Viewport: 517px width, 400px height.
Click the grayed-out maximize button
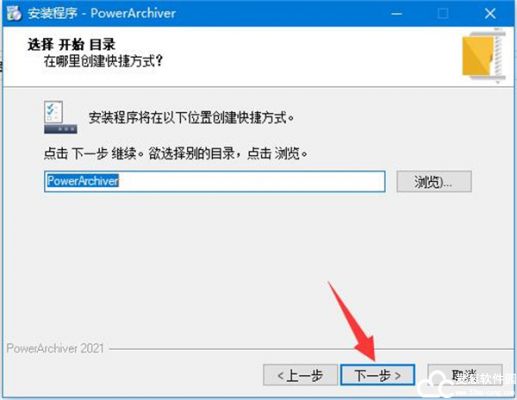[443, 14]
